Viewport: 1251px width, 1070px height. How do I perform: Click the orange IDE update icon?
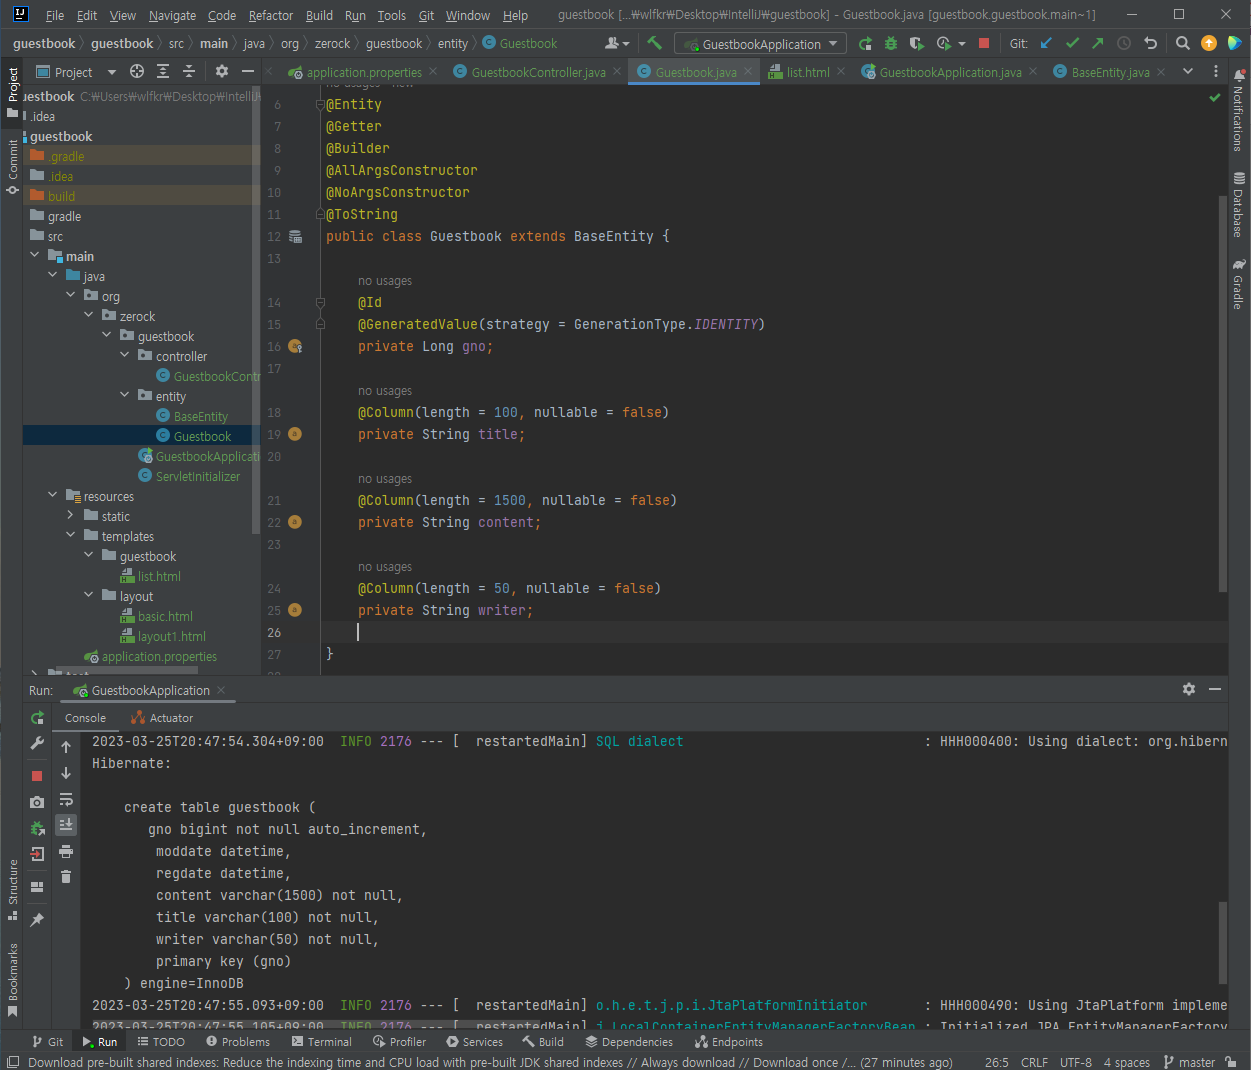point(1209,43)
